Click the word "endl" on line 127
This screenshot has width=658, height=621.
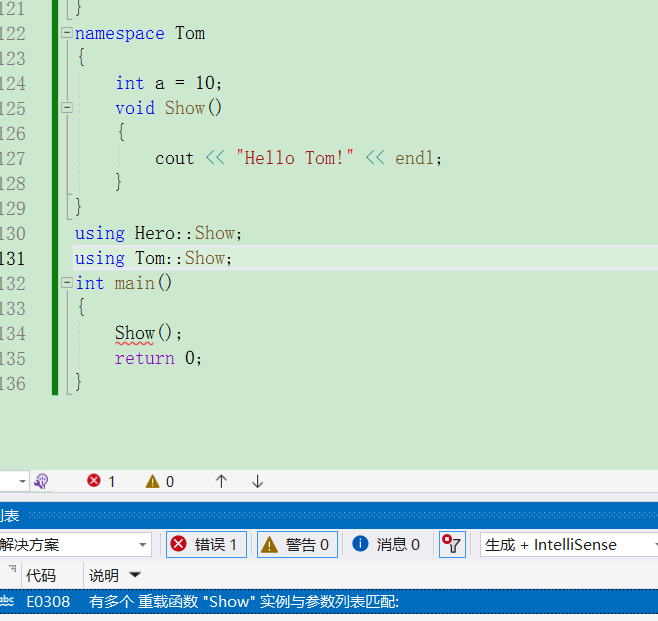(414, 158)
